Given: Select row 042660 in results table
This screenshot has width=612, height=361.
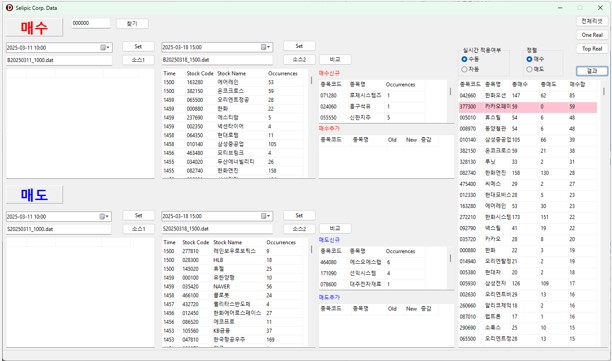Looking at the screenshot, I should (528, 96).
